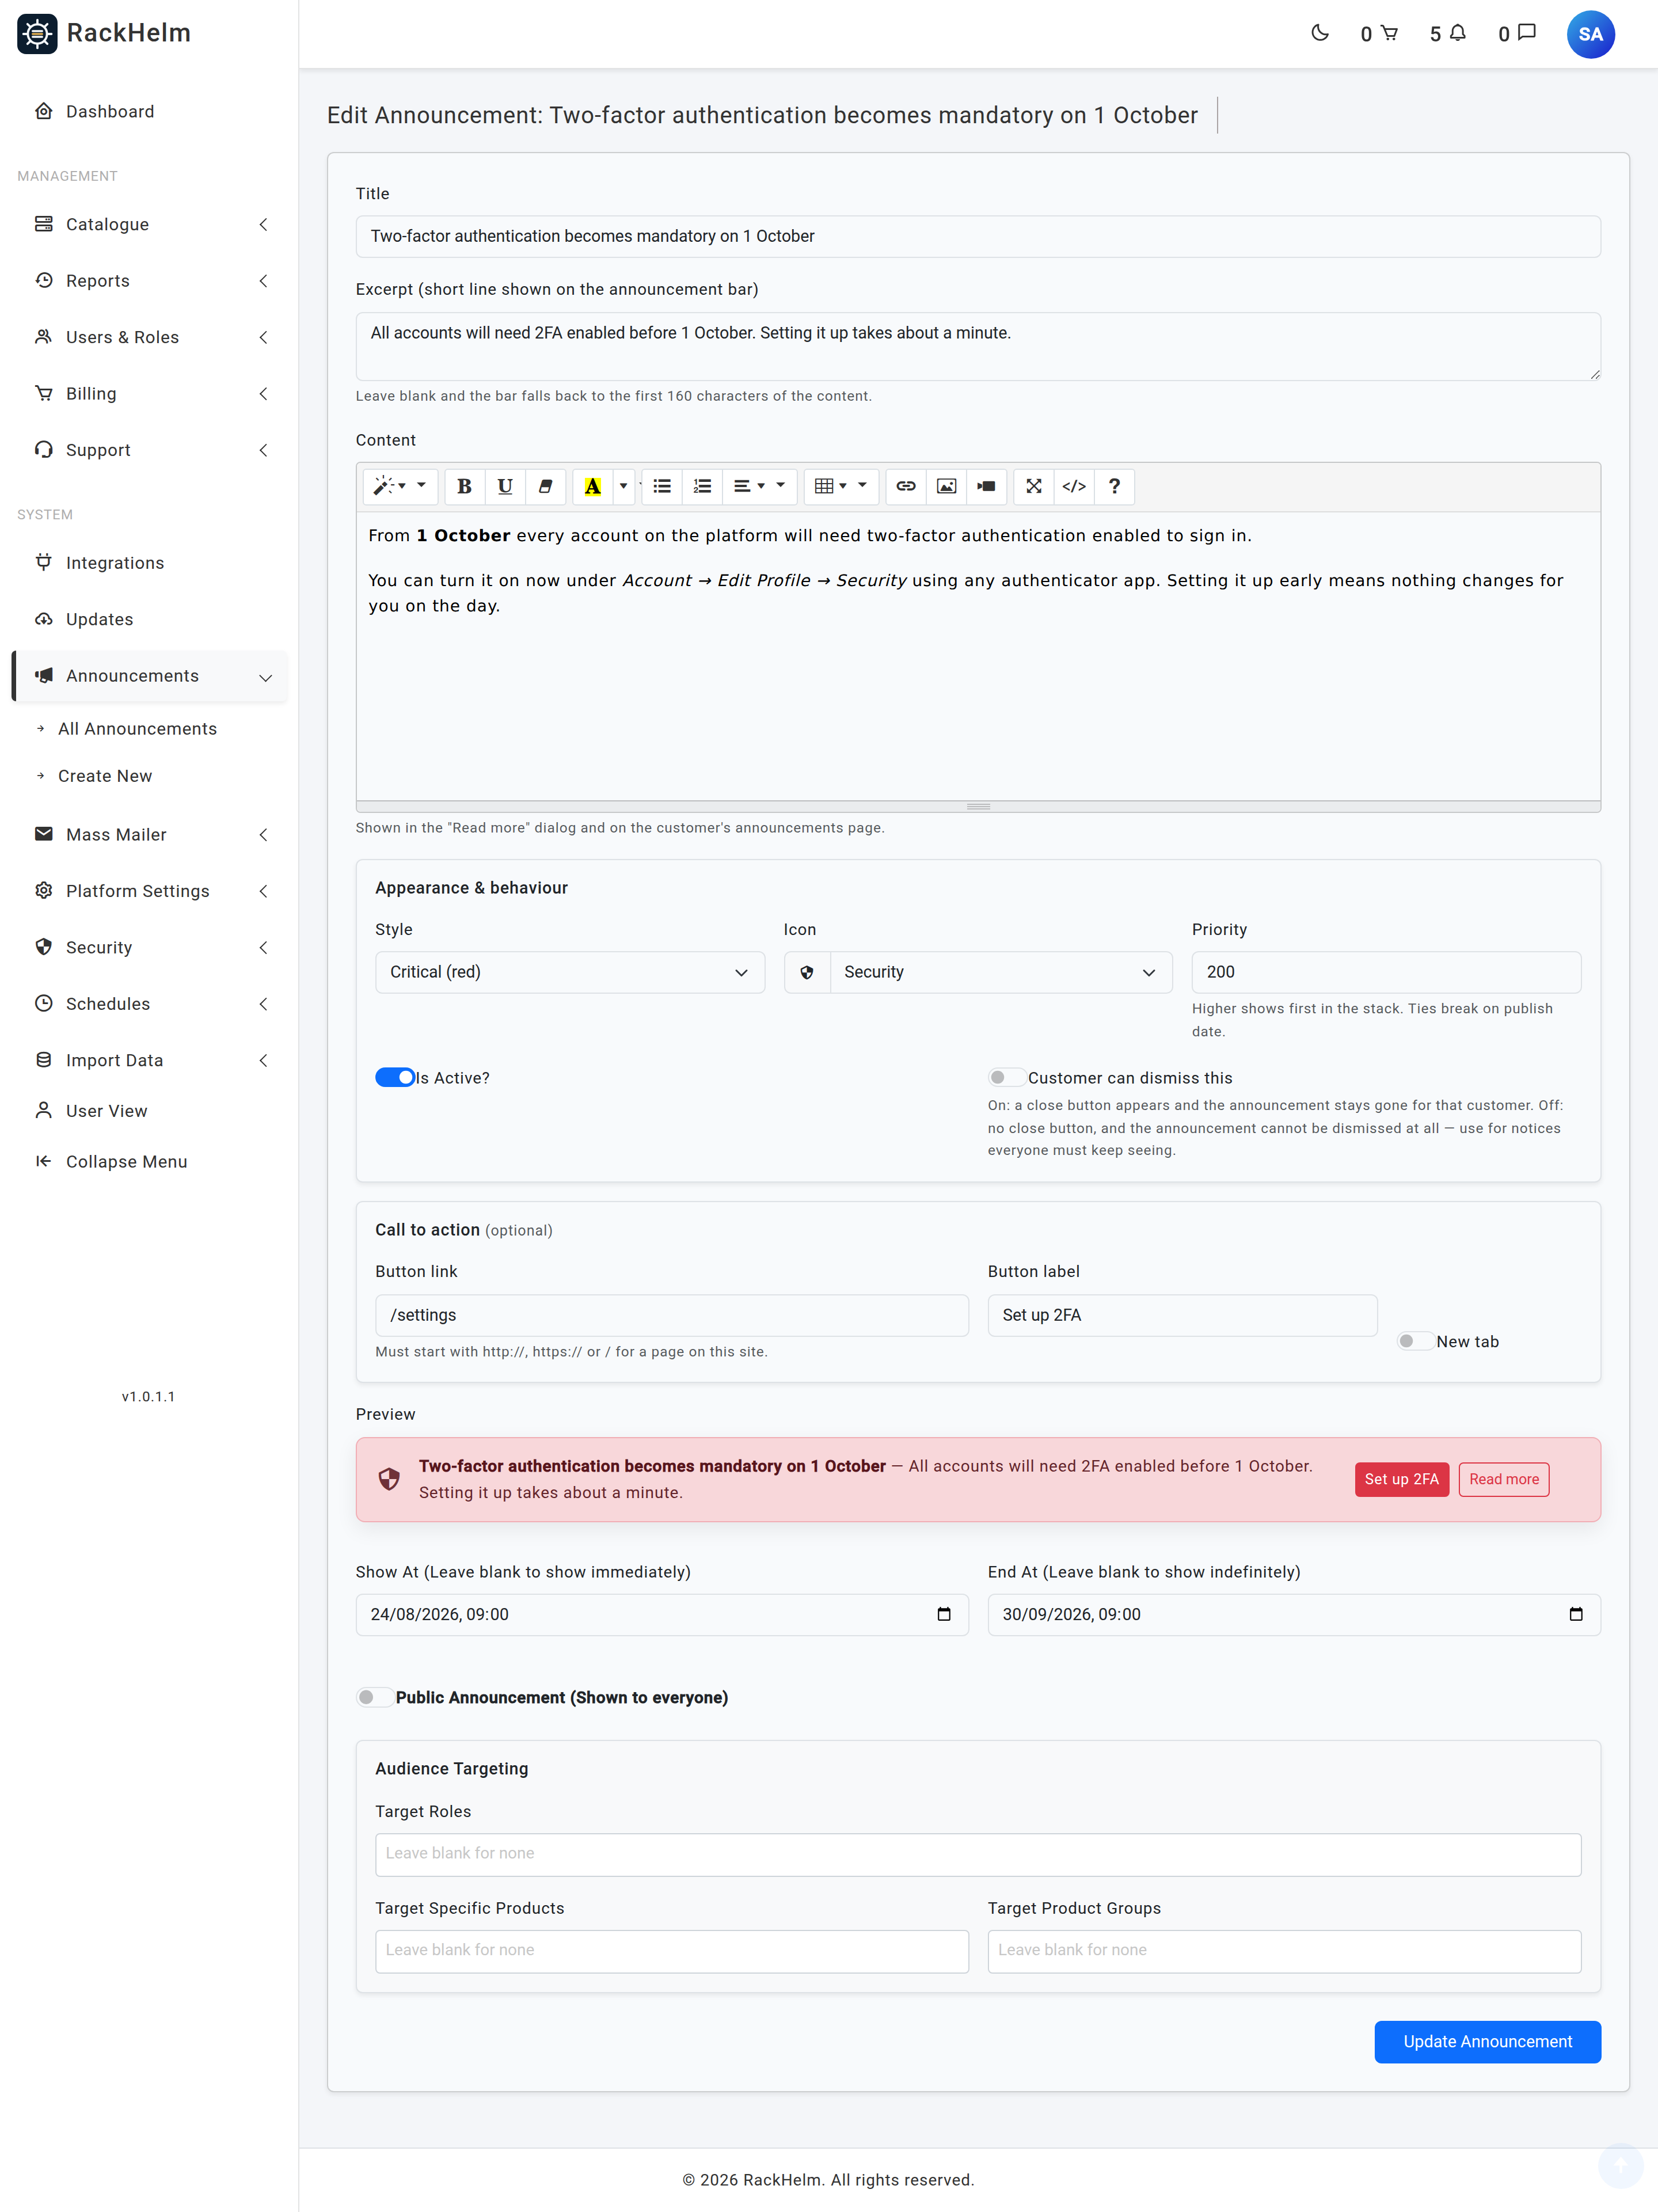Click the RackHelm logo
Image resolution: width=1658 pixels, height=2212 pixels.
coord(104,33)
